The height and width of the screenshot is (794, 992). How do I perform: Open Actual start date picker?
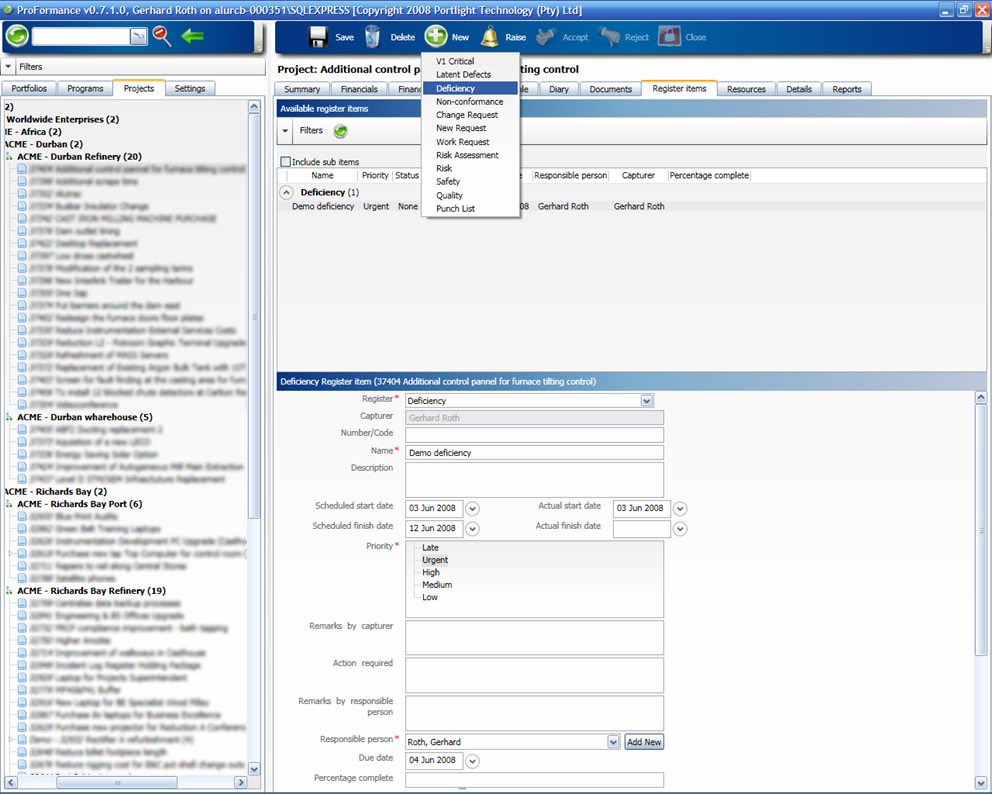(x=680, y=508)
